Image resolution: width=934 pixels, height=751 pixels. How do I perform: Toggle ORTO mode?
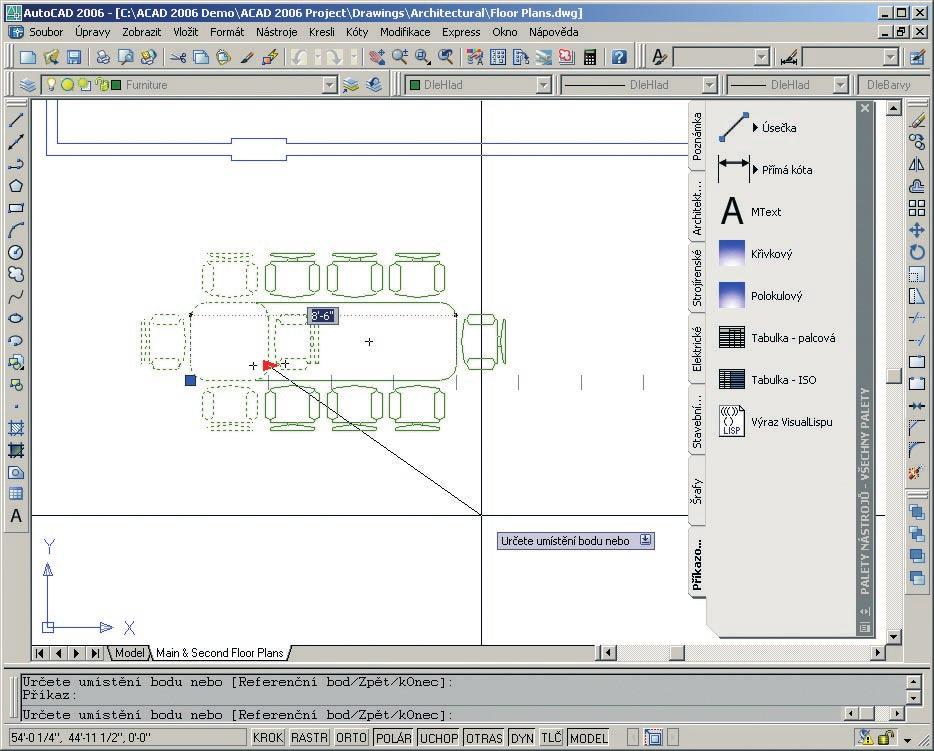[x=351, y=738]
